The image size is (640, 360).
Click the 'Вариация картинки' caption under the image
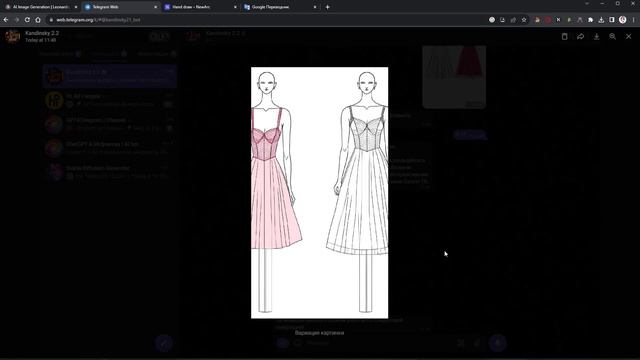[x=319, y=333]
